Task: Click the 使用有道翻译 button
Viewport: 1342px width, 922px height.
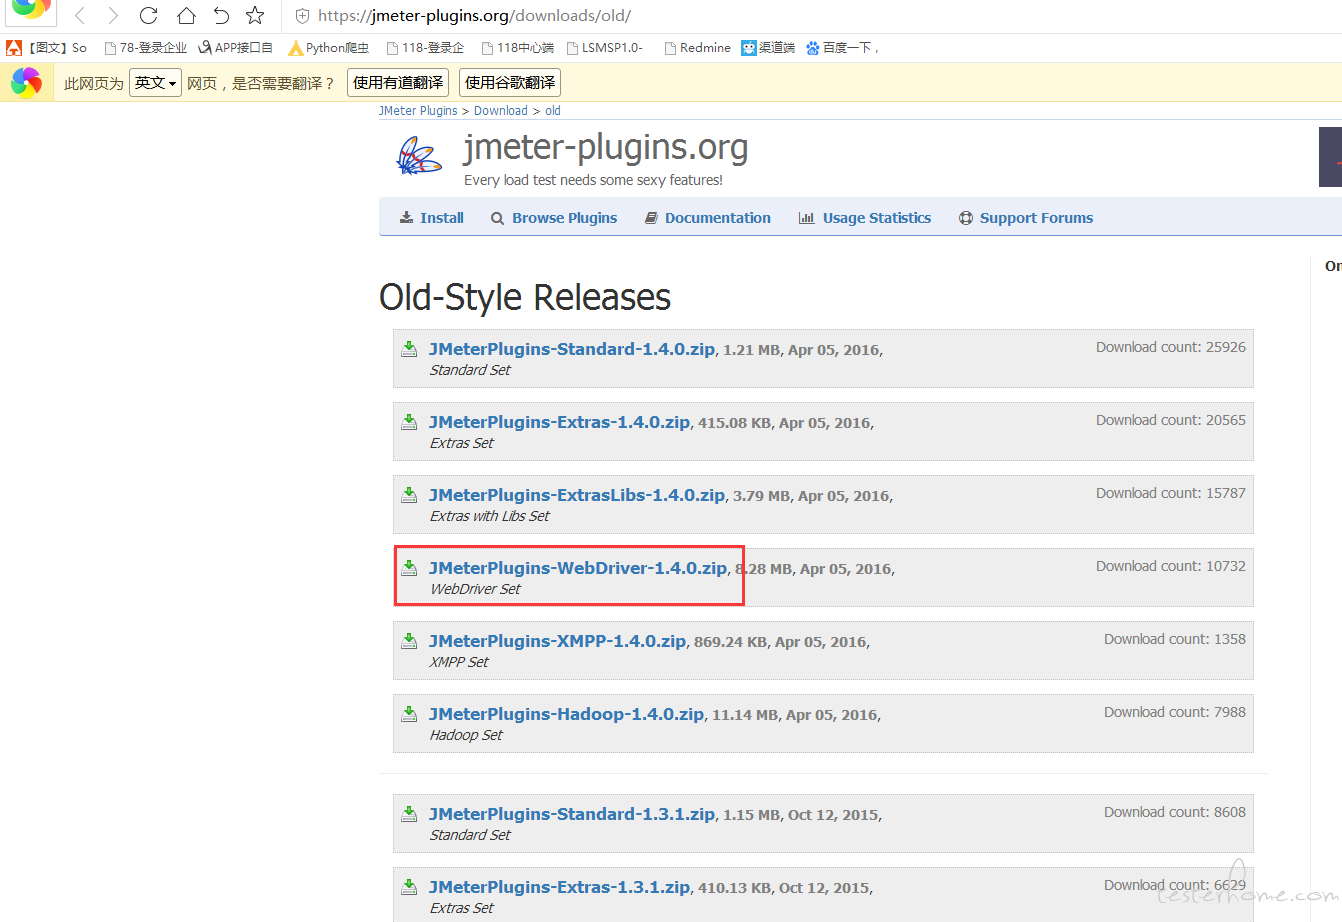Action: pyautogui.click(x=398, y=83)
